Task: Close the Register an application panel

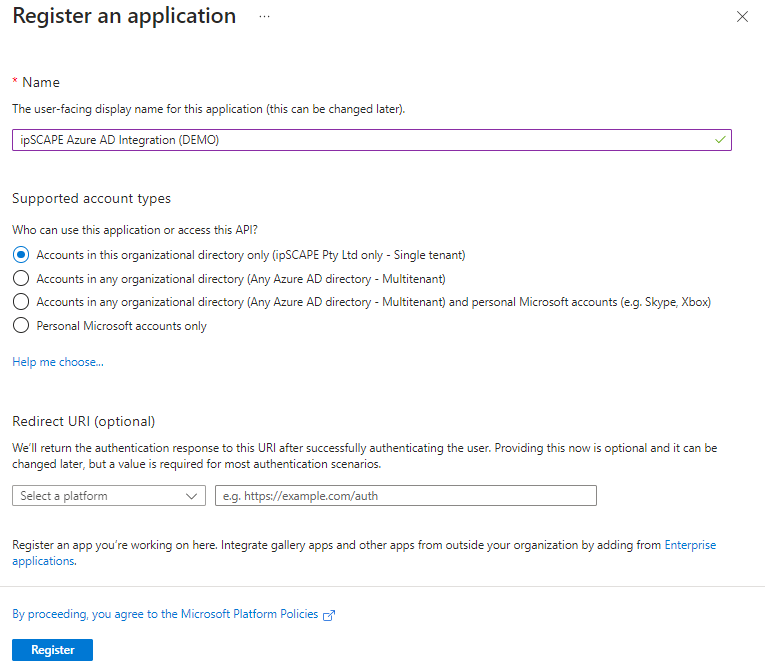Action: [742, 17]
